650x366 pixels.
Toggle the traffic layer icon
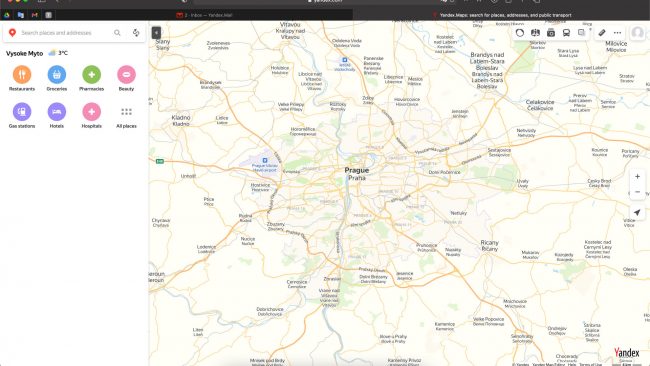[520, 33]
